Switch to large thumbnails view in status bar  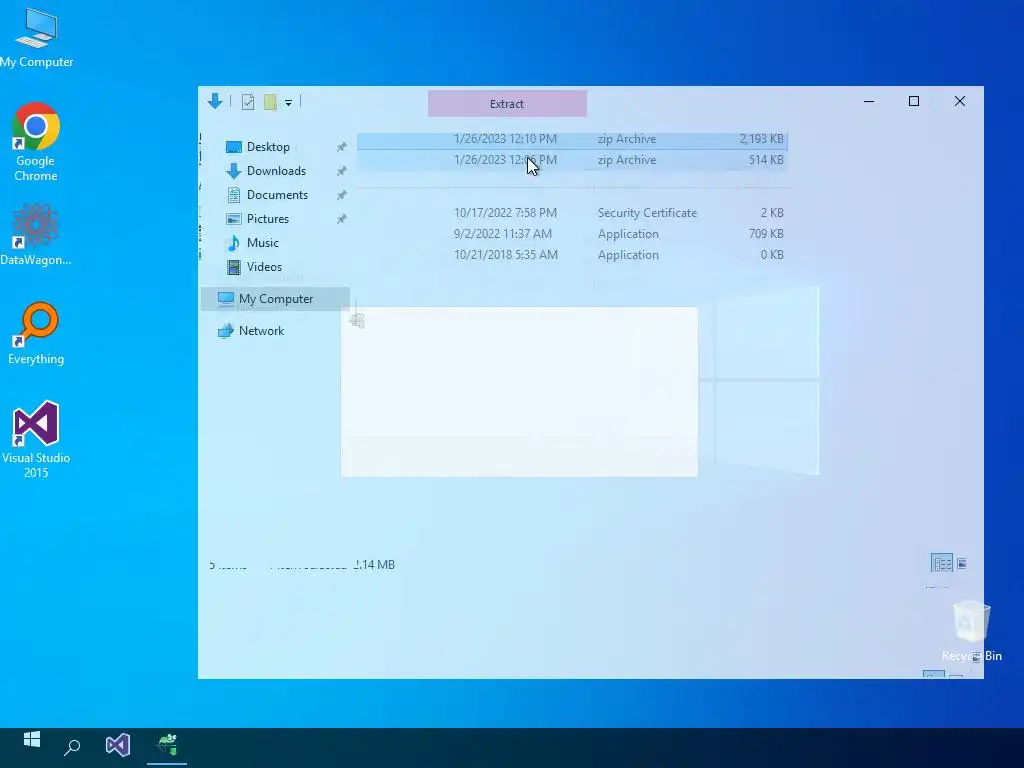[x=962, y=563]
